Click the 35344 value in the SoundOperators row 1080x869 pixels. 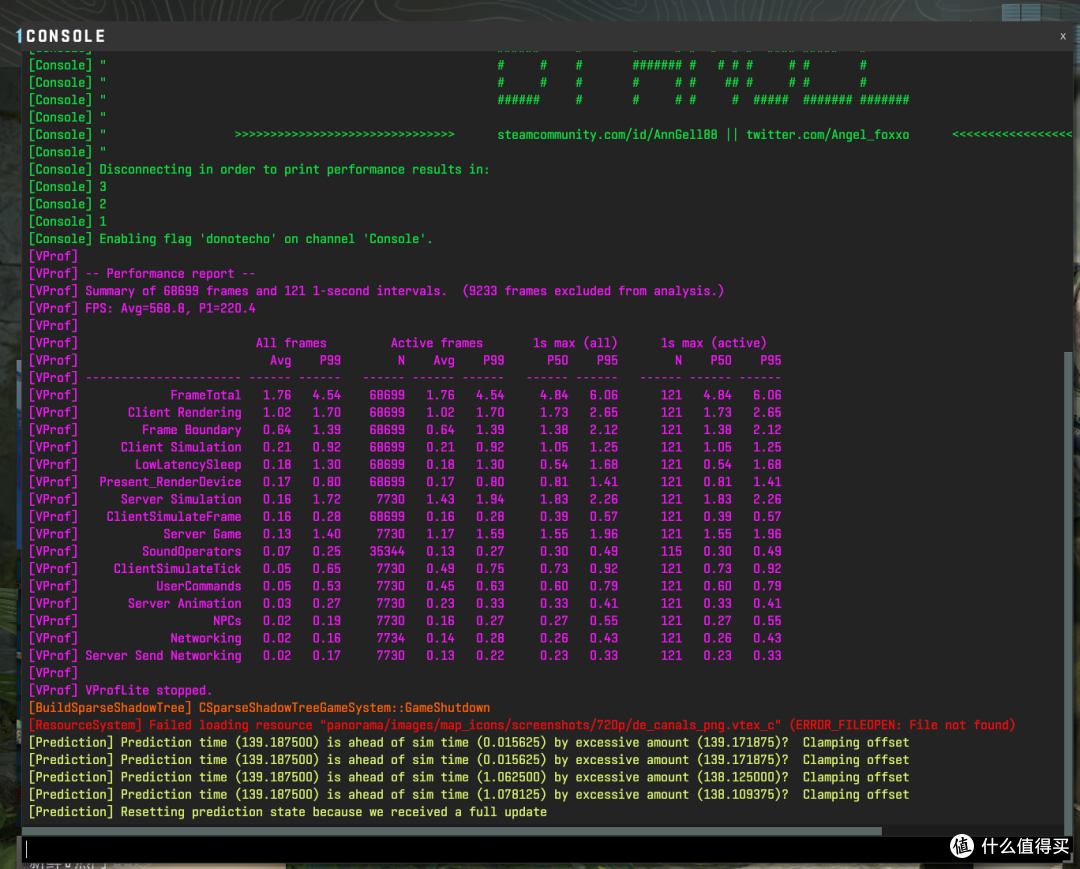386,552
